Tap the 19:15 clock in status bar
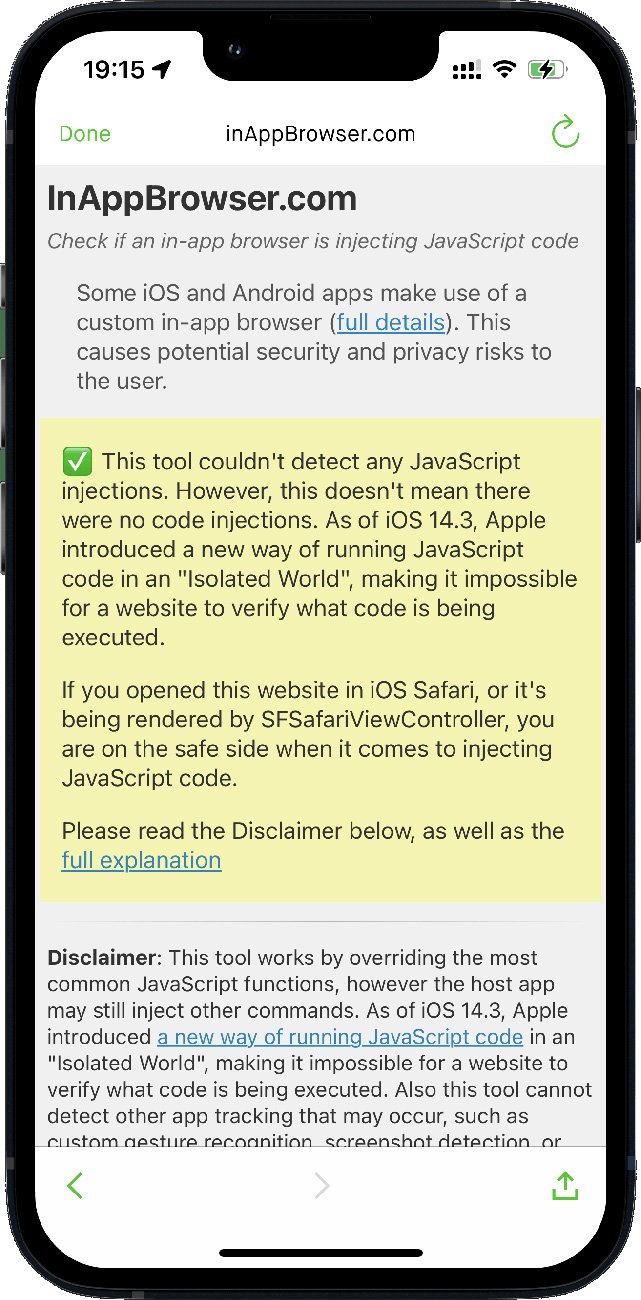 click(x=113, y=70)
